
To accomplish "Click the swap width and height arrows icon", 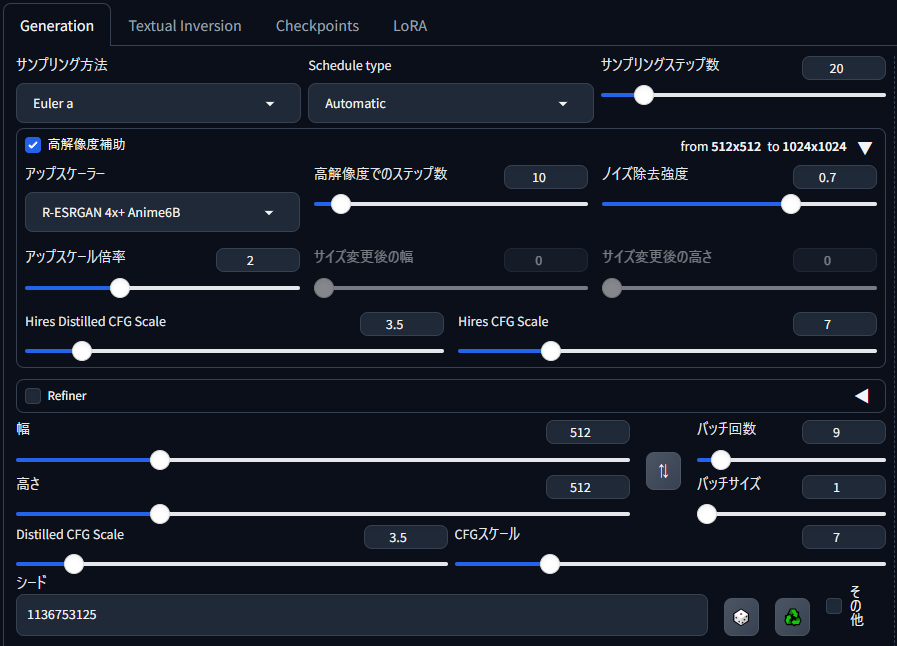I will 663,471.
